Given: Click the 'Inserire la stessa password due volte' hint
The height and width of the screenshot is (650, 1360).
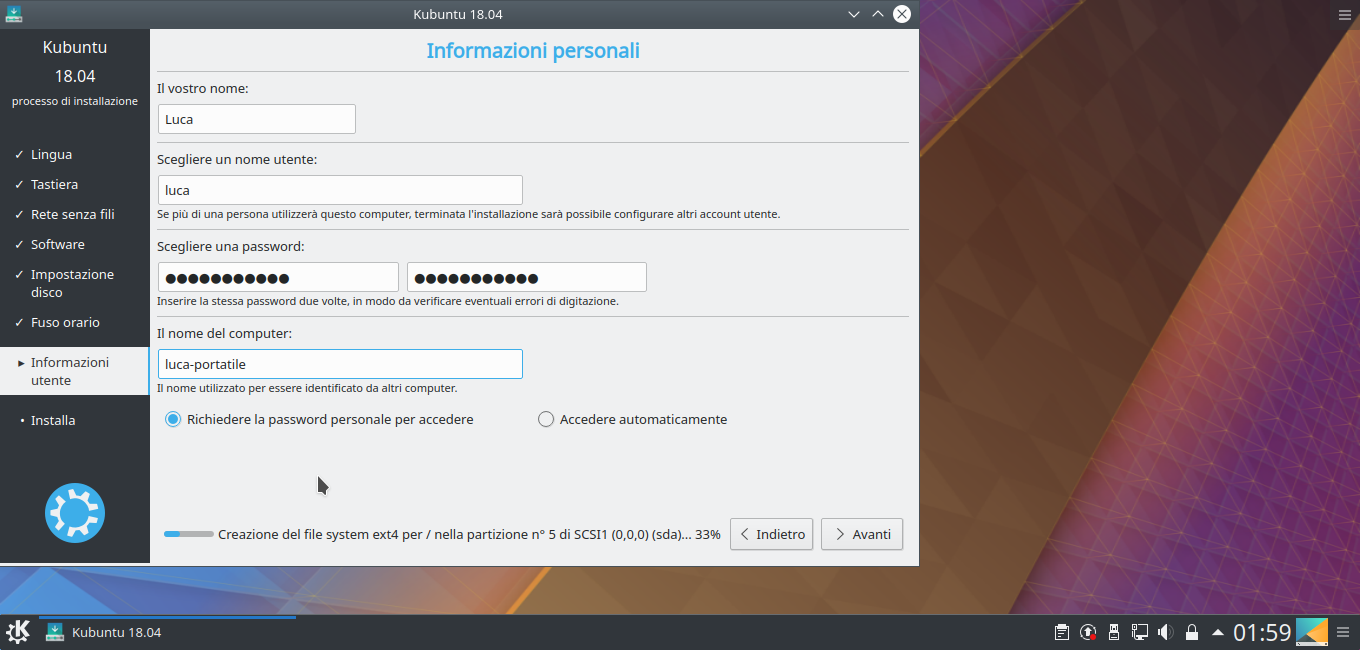Looking at the screenshot, I should [388, 301].
